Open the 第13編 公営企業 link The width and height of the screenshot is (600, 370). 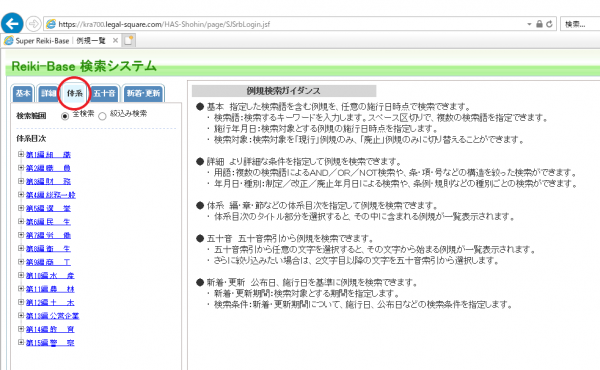click(52, 316)
